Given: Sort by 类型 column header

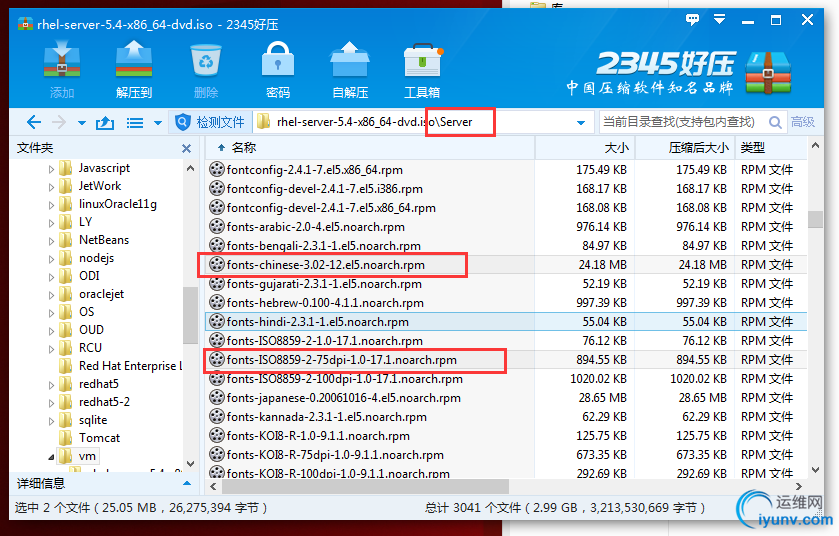Looking at the screenshot, I should click(x=771, y=148).
